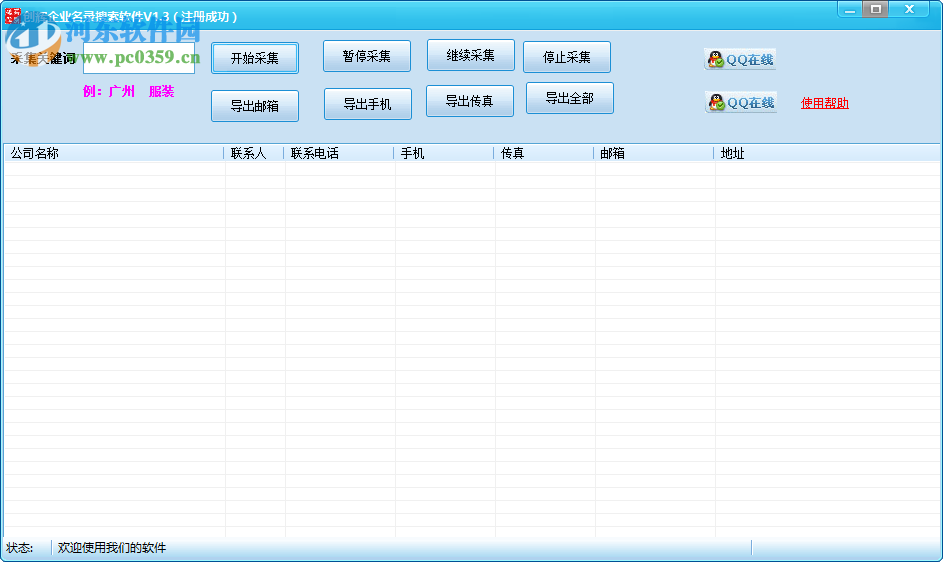Export mobile numbers via 导出手机
The width and height of the screenshot is (943, 562).
367,104
